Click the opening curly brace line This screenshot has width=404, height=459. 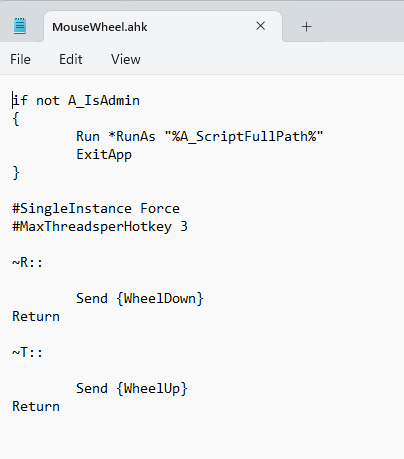[x=16, y=119]
